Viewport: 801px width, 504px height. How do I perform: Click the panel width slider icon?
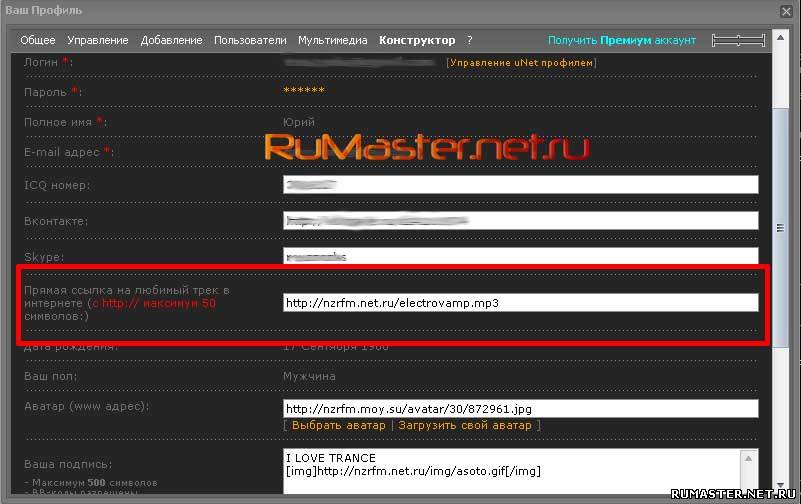[x=738, y=40]
